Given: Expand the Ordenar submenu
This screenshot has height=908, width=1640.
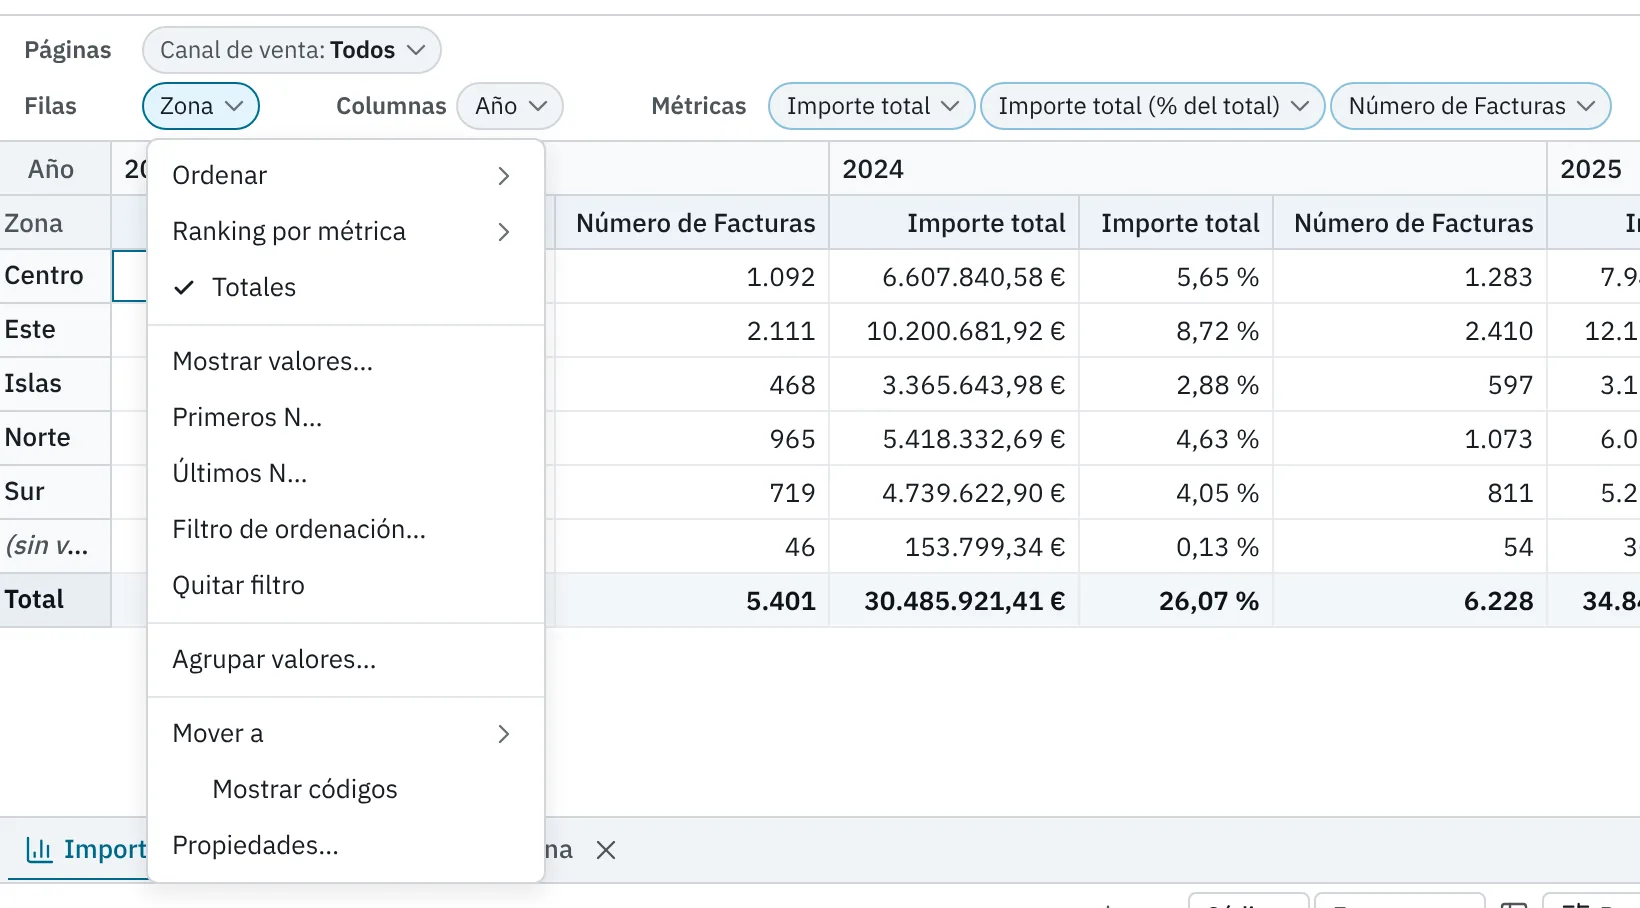Looking at the screenshot, I should tap(345, 176).
